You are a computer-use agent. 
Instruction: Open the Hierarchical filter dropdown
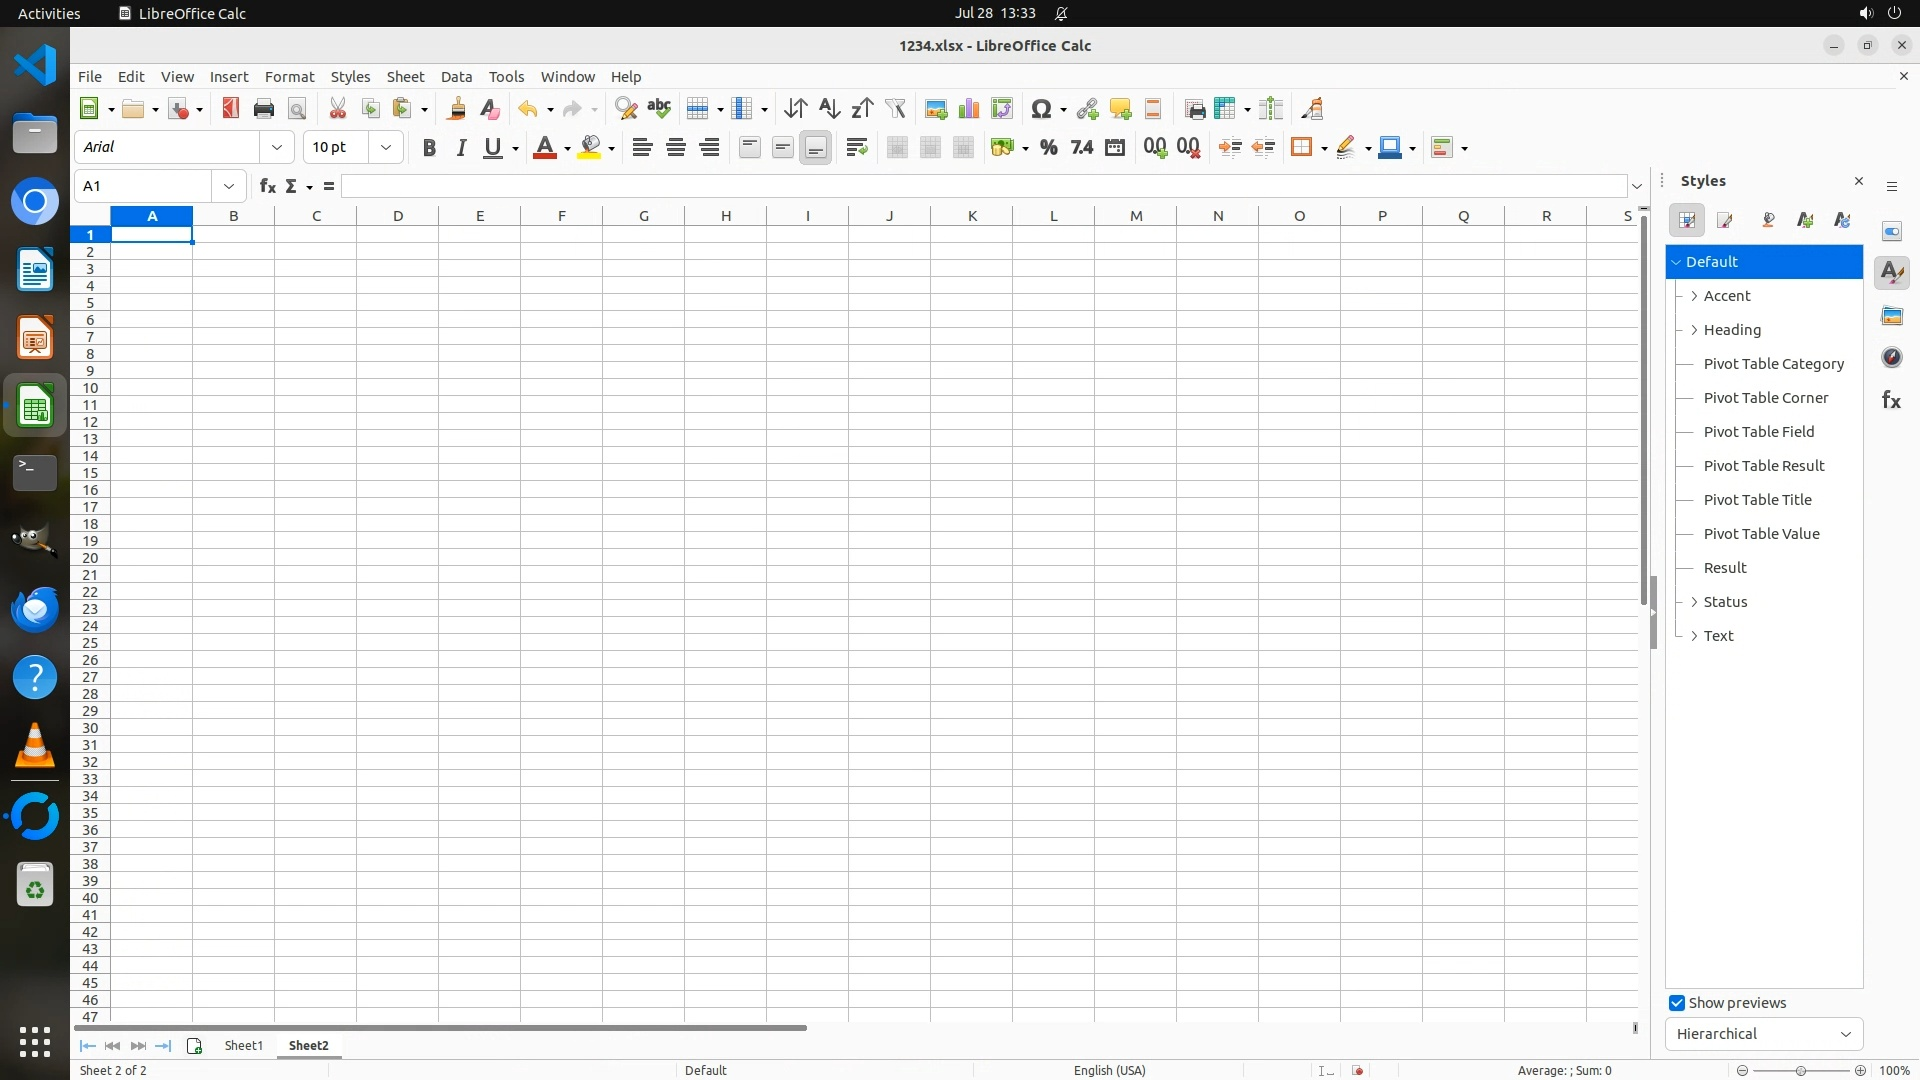[1763, 1034]
